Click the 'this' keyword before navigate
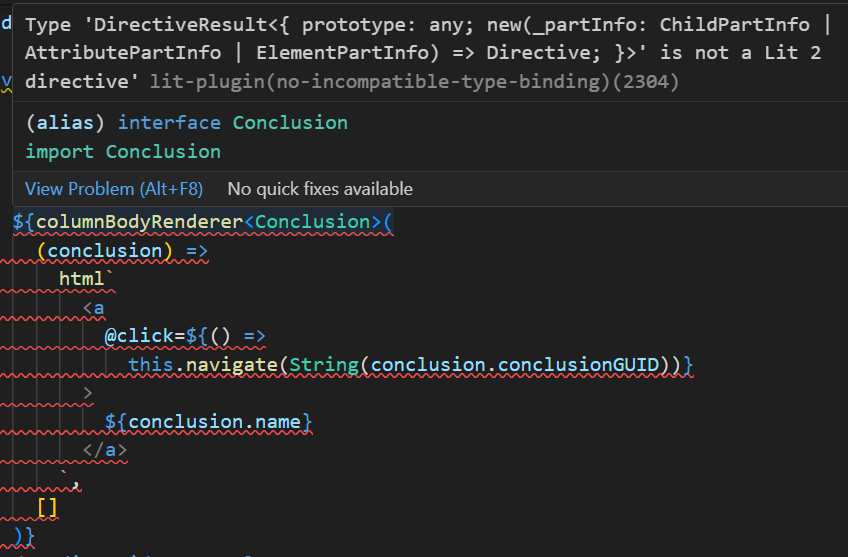This screenshot has width=848, height=557. point(151,365)
